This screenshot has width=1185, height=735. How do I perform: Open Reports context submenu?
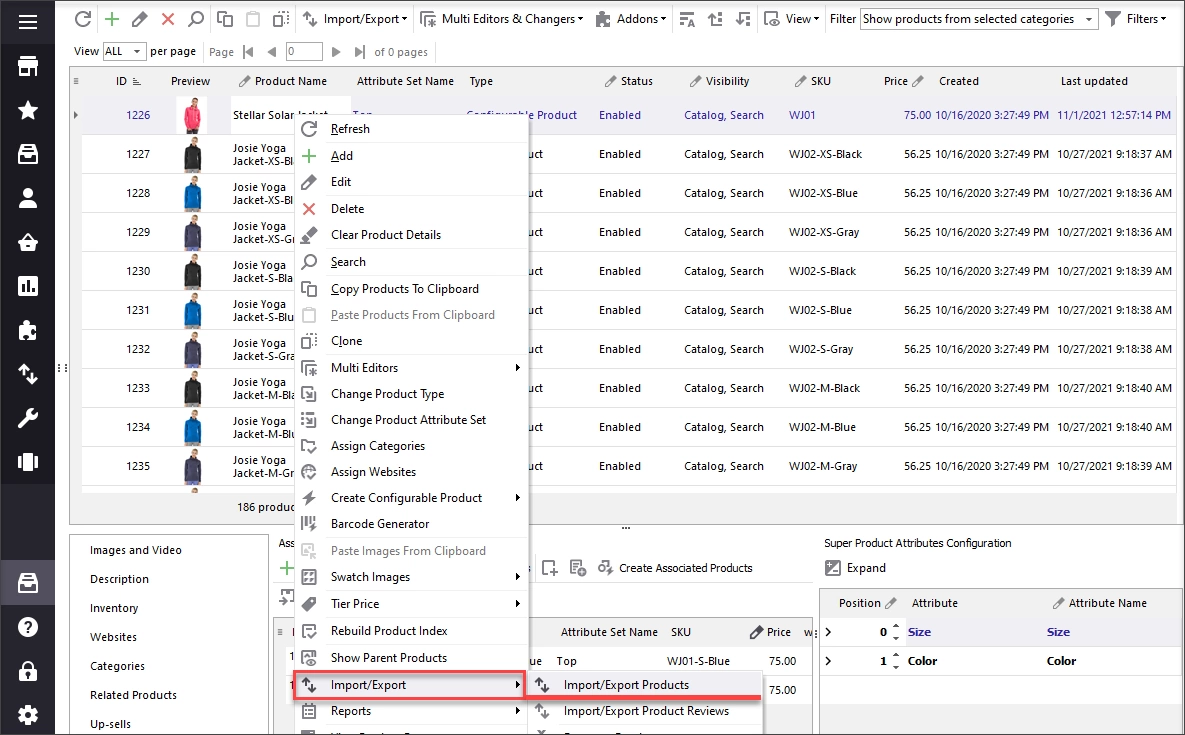(x=411, y=711)
